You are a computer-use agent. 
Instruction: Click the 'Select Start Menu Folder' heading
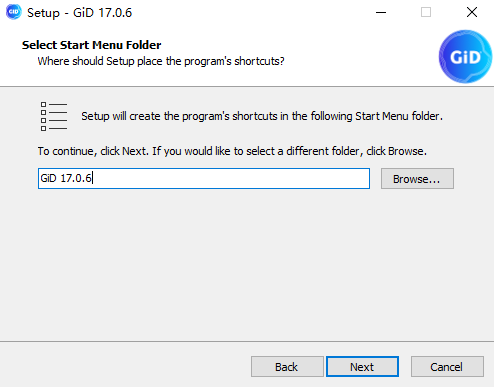(92, 45)
